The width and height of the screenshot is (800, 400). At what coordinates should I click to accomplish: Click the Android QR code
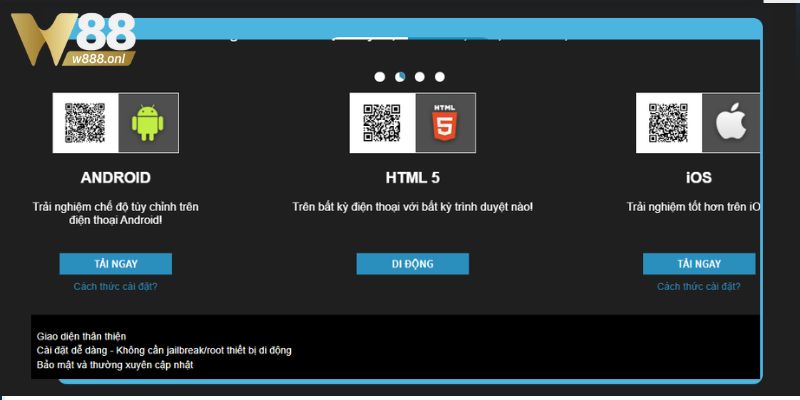click(85, 122)
